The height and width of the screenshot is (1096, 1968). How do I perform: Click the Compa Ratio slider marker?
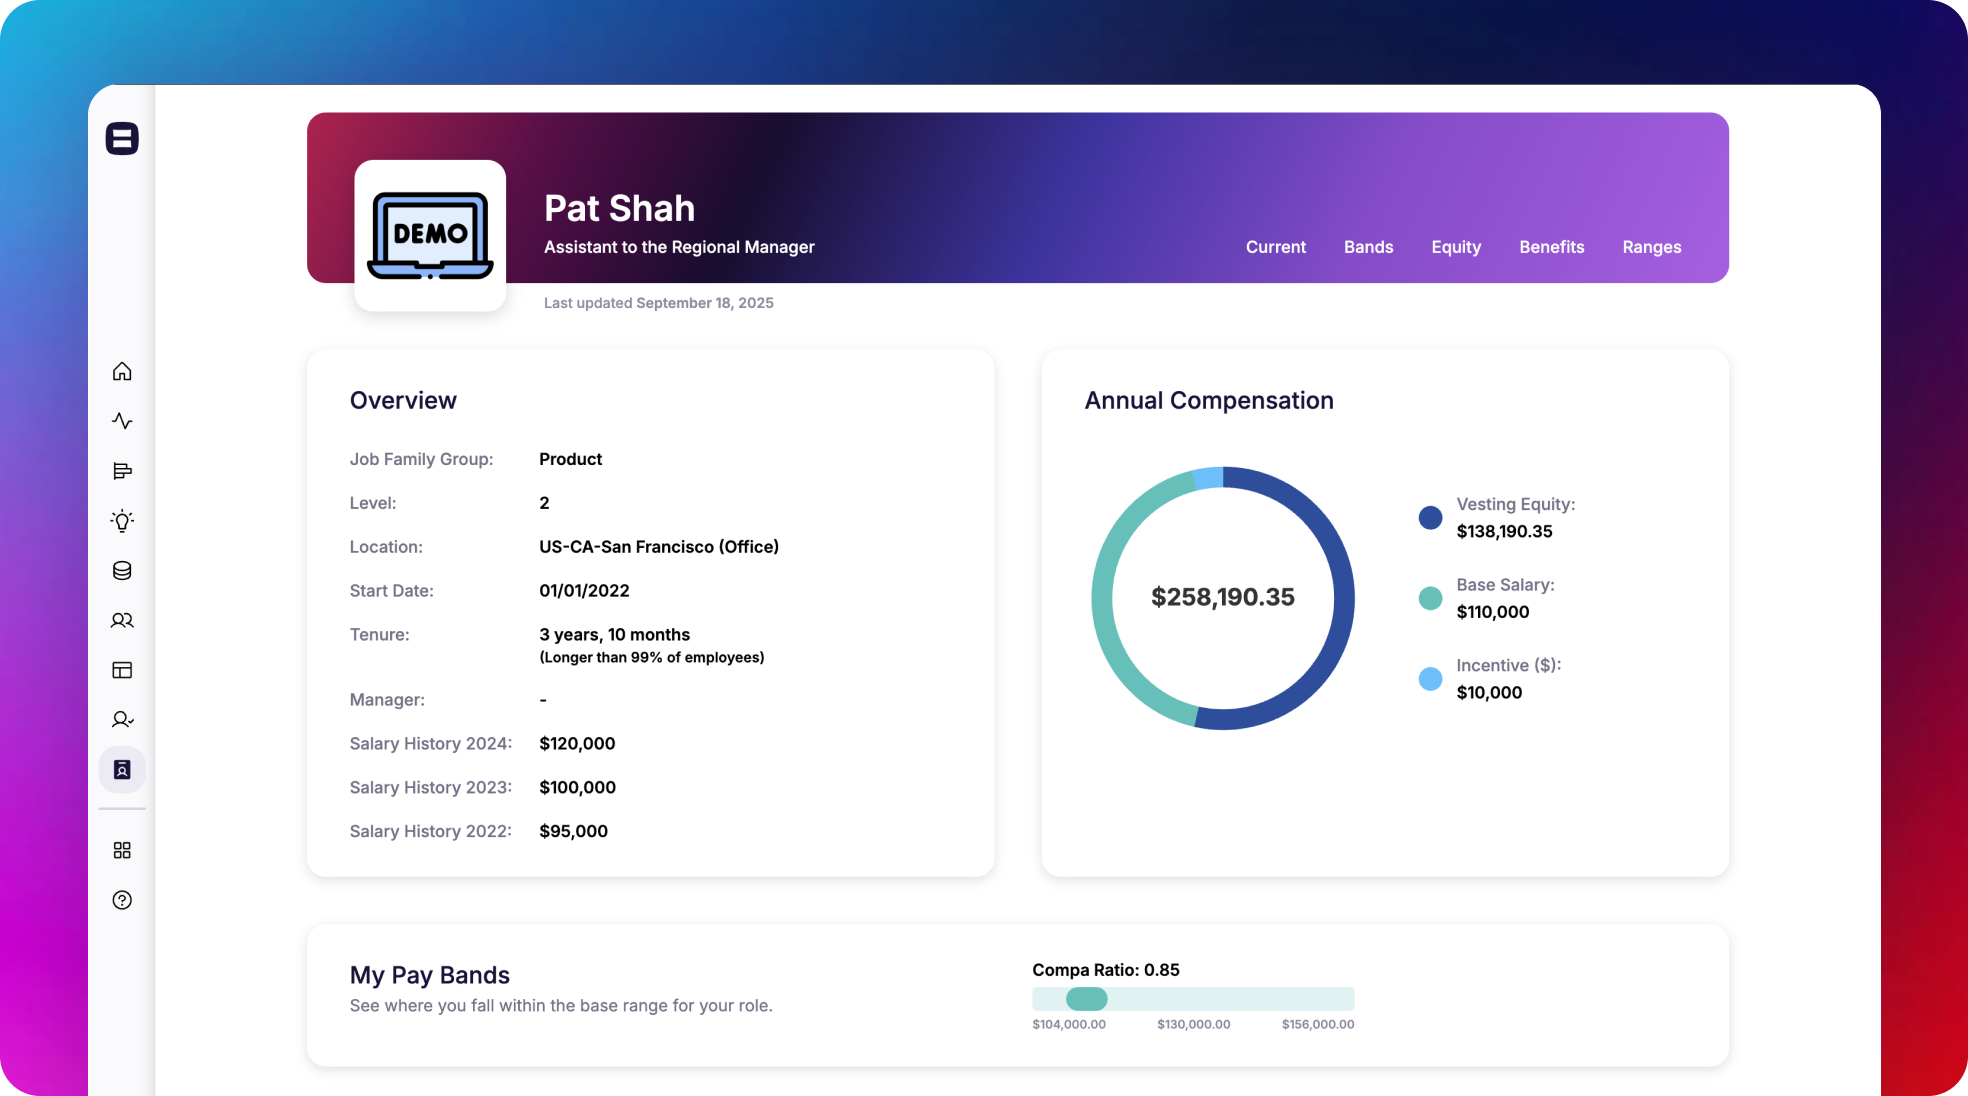pyautogui.click(x=1086, y=999)
